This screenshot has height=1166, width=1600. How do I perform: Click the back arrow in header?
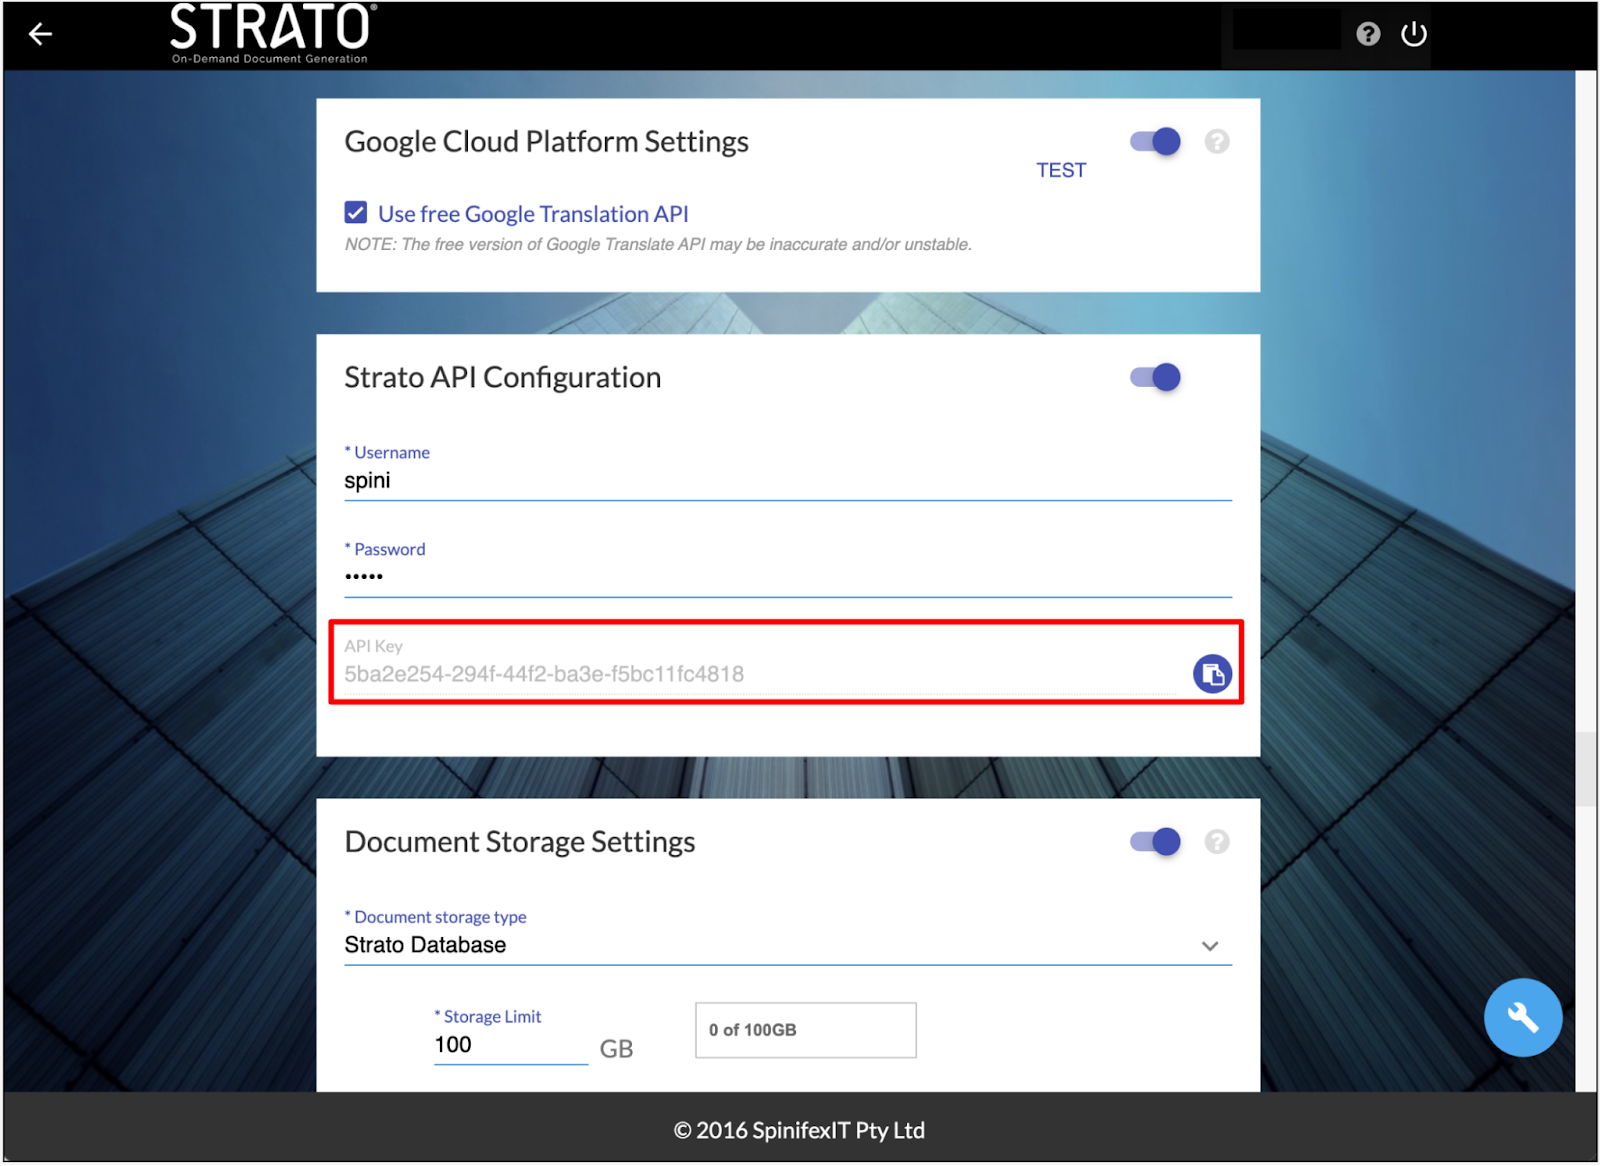click(x=40, y=34)
